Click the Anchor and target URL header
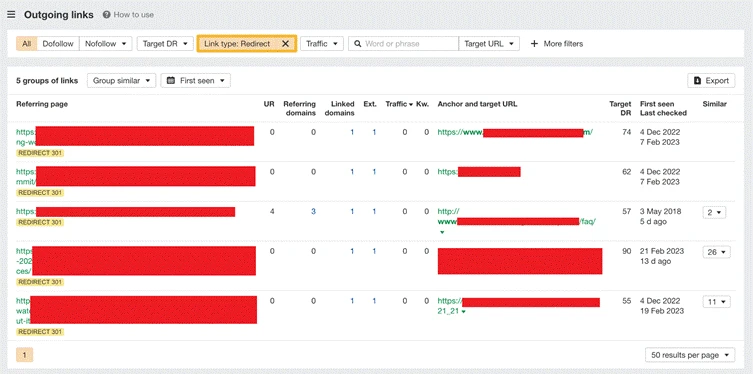The image size is (753, 374). pyautogui.click(x=477, y=104)
